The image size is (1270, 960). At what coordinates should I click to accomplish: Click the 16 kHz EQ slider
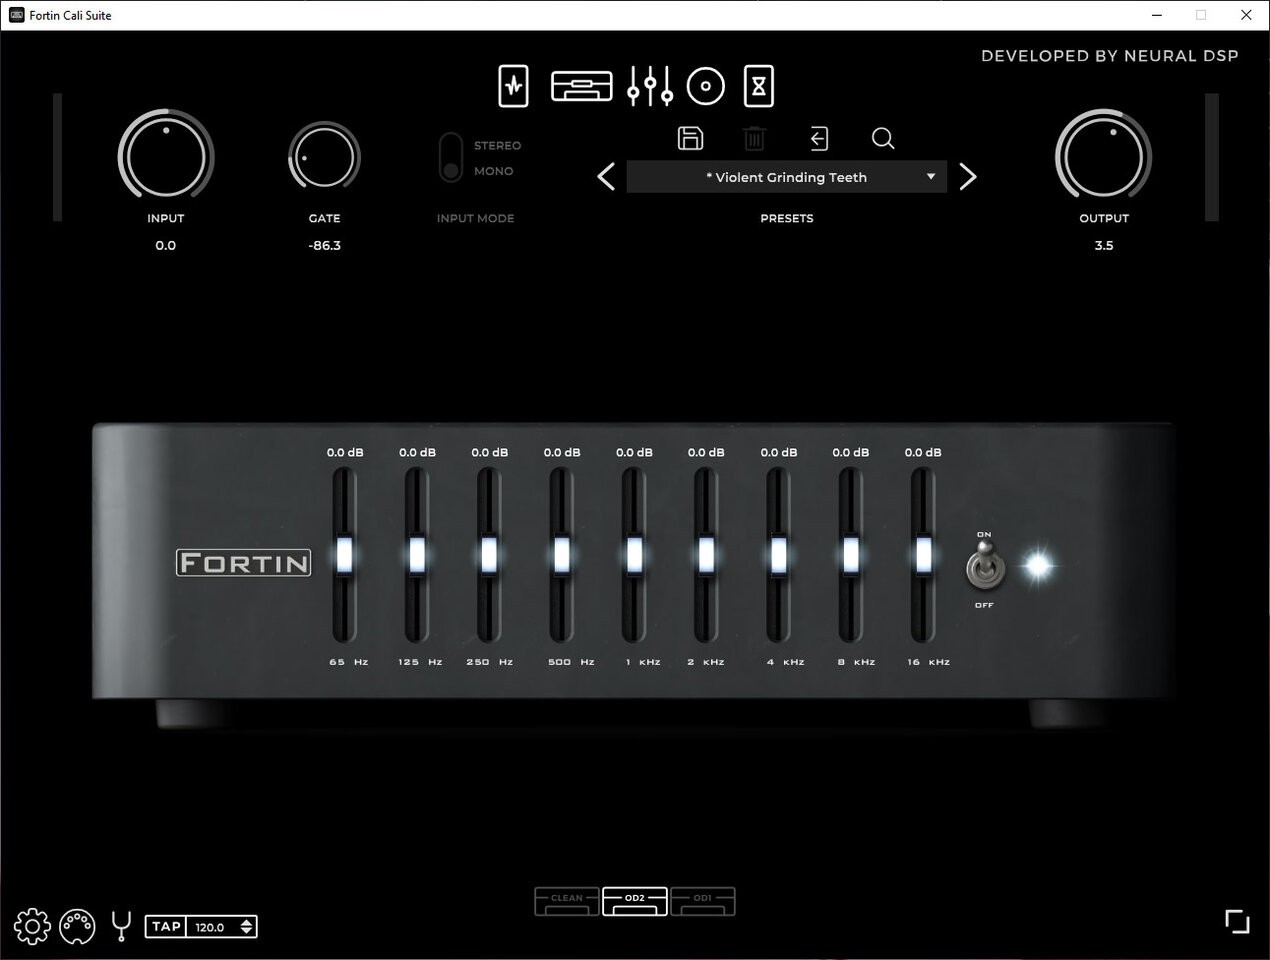[923, 555]
